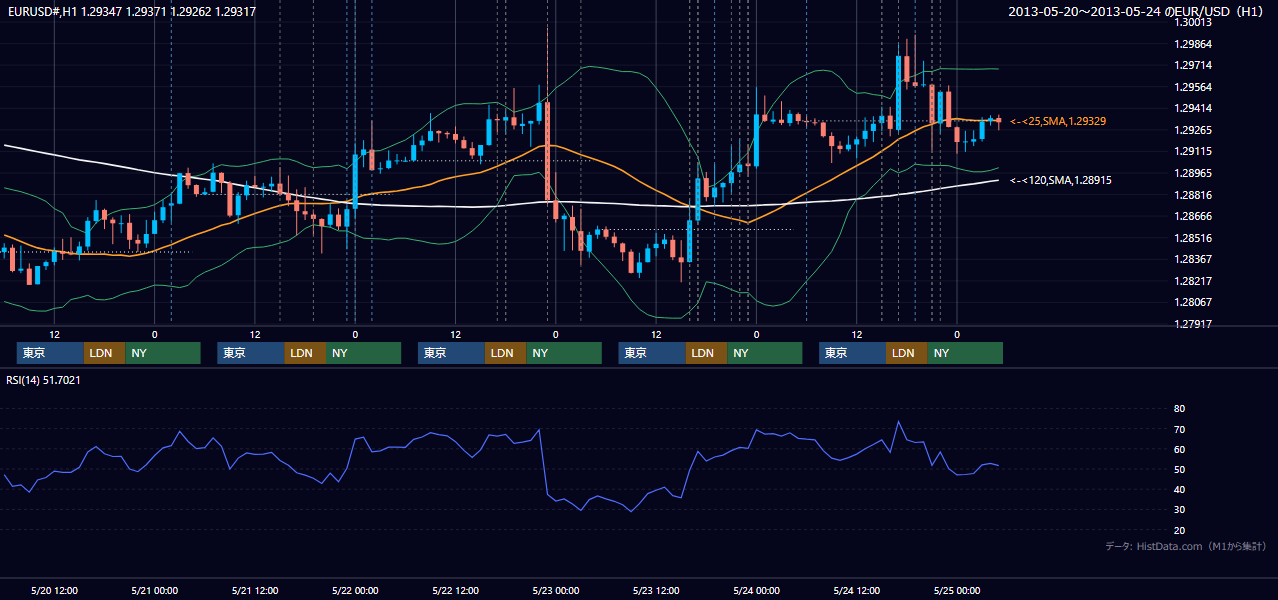Select the 5/21 12:00 time axis label
1278x600 pixels.
[255, 590]
